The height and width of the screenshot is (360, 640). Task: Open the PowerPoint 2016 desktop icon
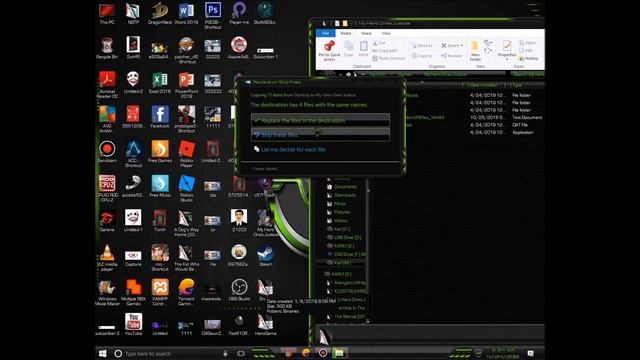pos(186,84)
